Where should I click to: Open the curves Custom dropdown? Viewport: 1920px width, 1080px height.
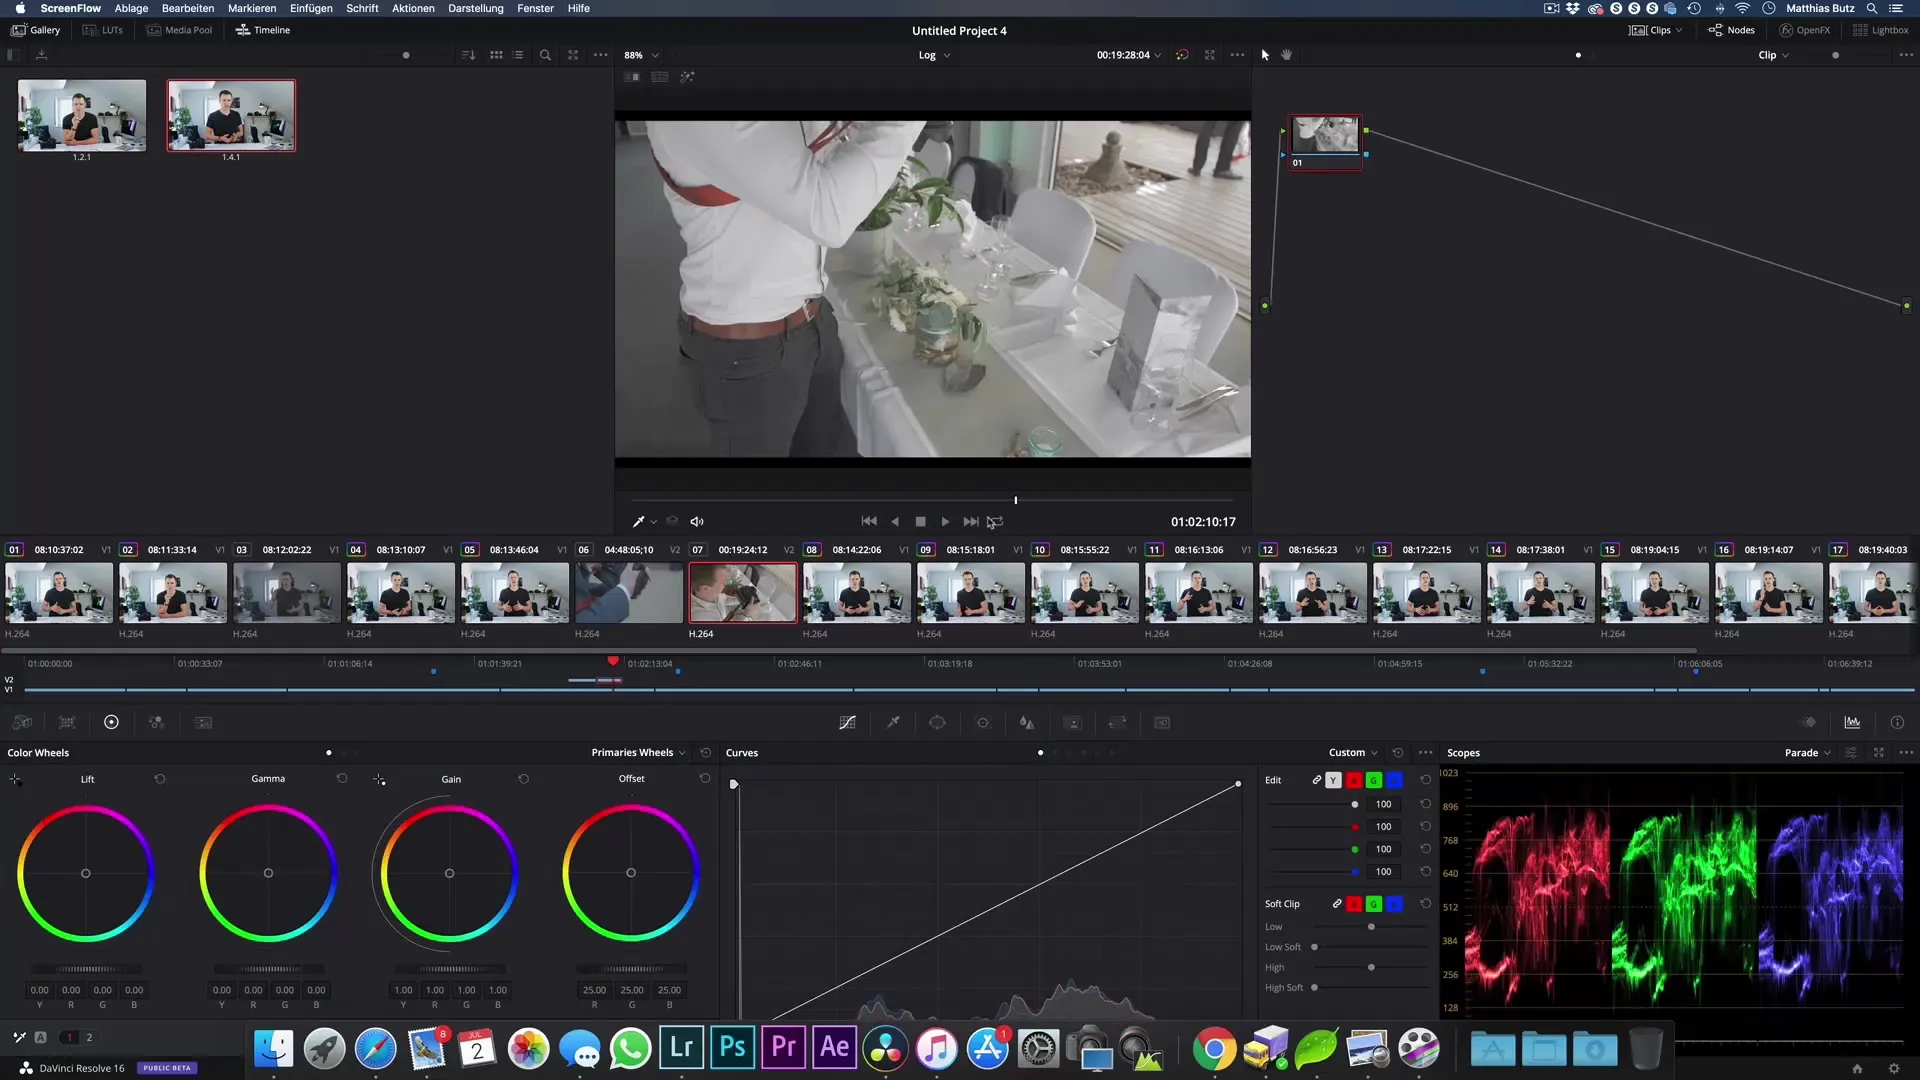(x=1353, y=752)
